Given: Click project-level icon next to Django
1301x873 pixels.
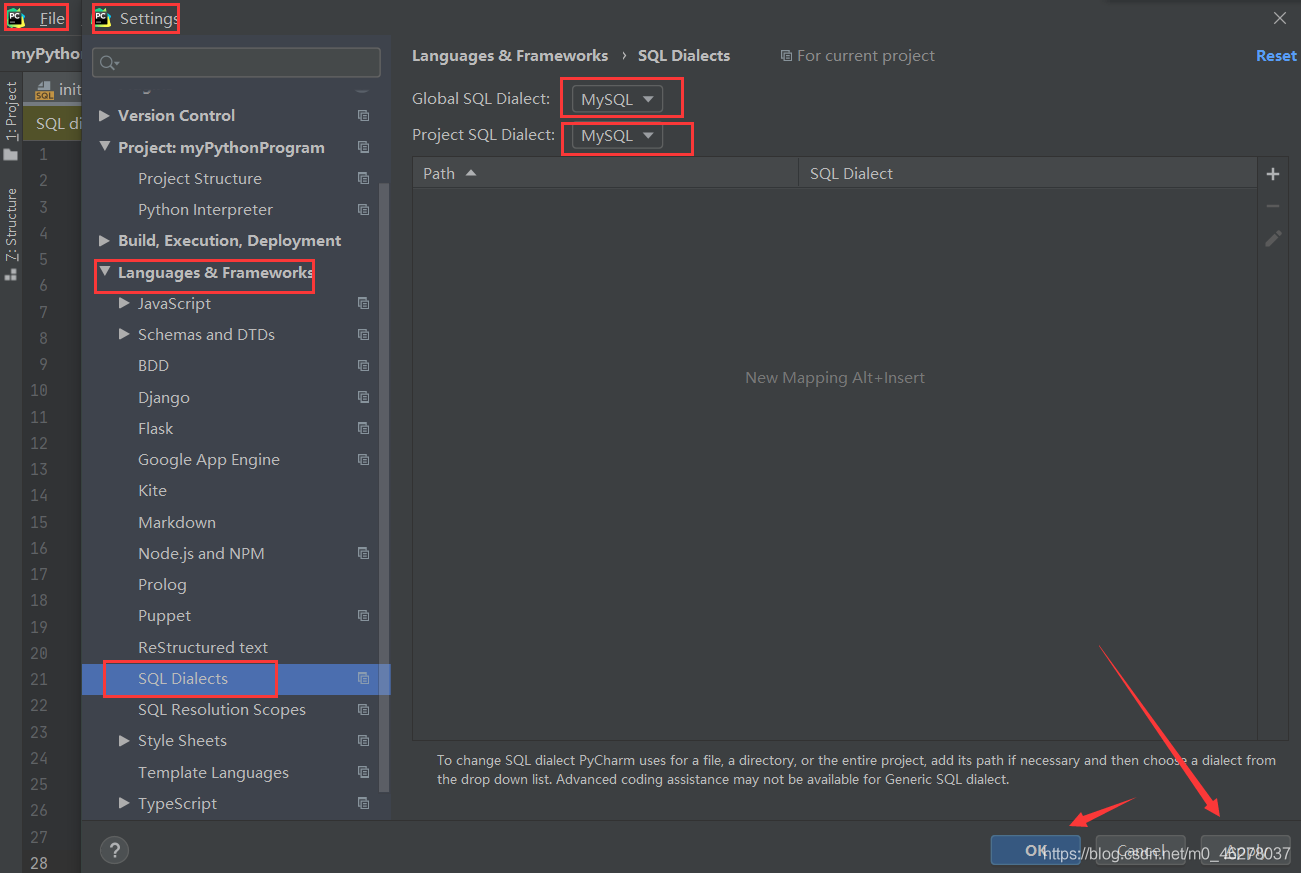Looking at the screenshot, I should [x=363, y=397].
